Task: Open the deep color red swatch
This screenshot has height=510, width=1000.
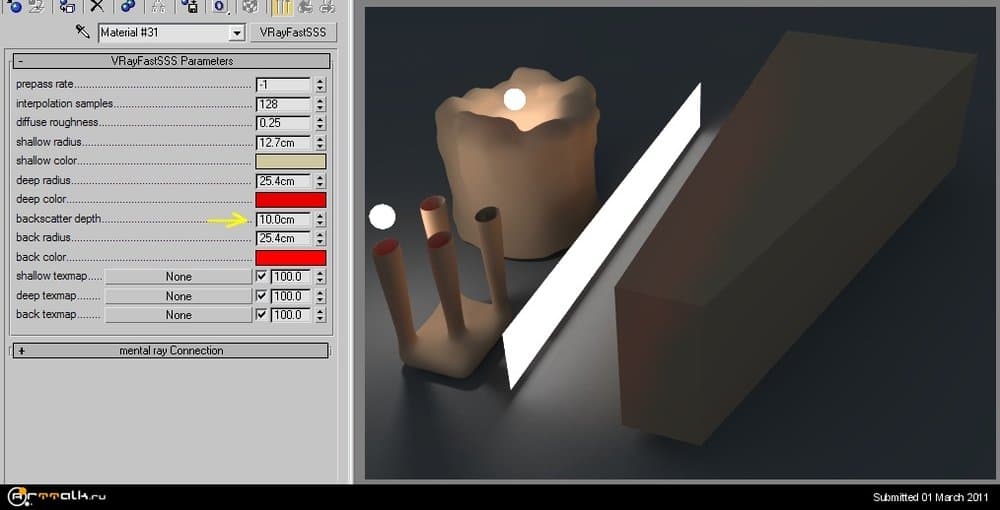Action: [x=291, y=200]
